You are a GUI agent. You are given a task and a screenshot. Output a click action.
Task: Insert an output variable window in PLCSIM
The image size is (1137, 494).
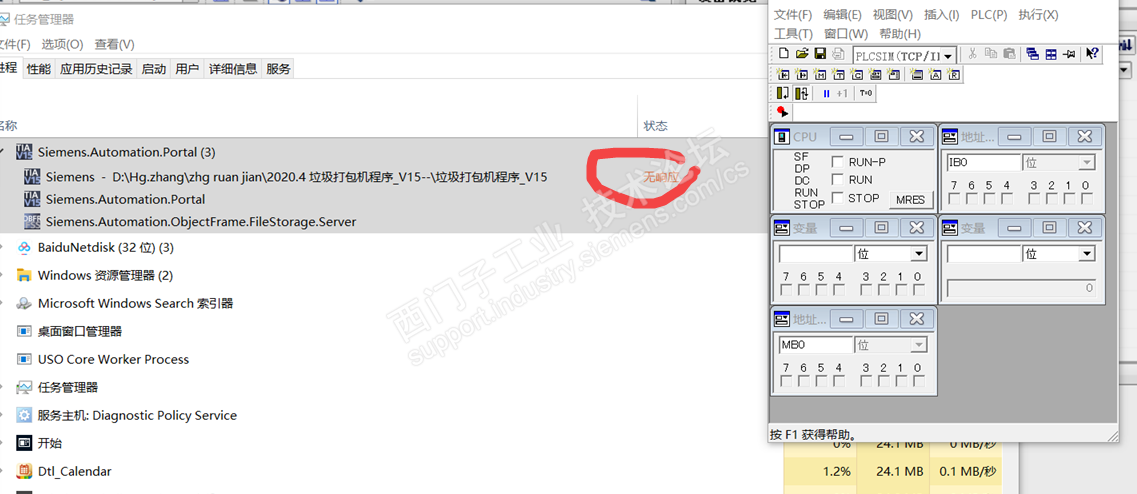(801, 75)
